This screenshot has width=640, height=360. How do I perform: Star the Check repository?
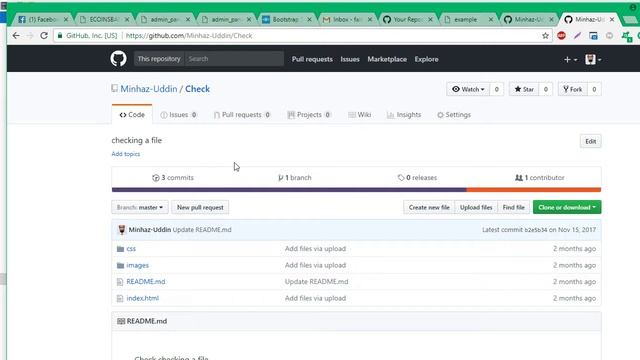(x=524, y=89)
